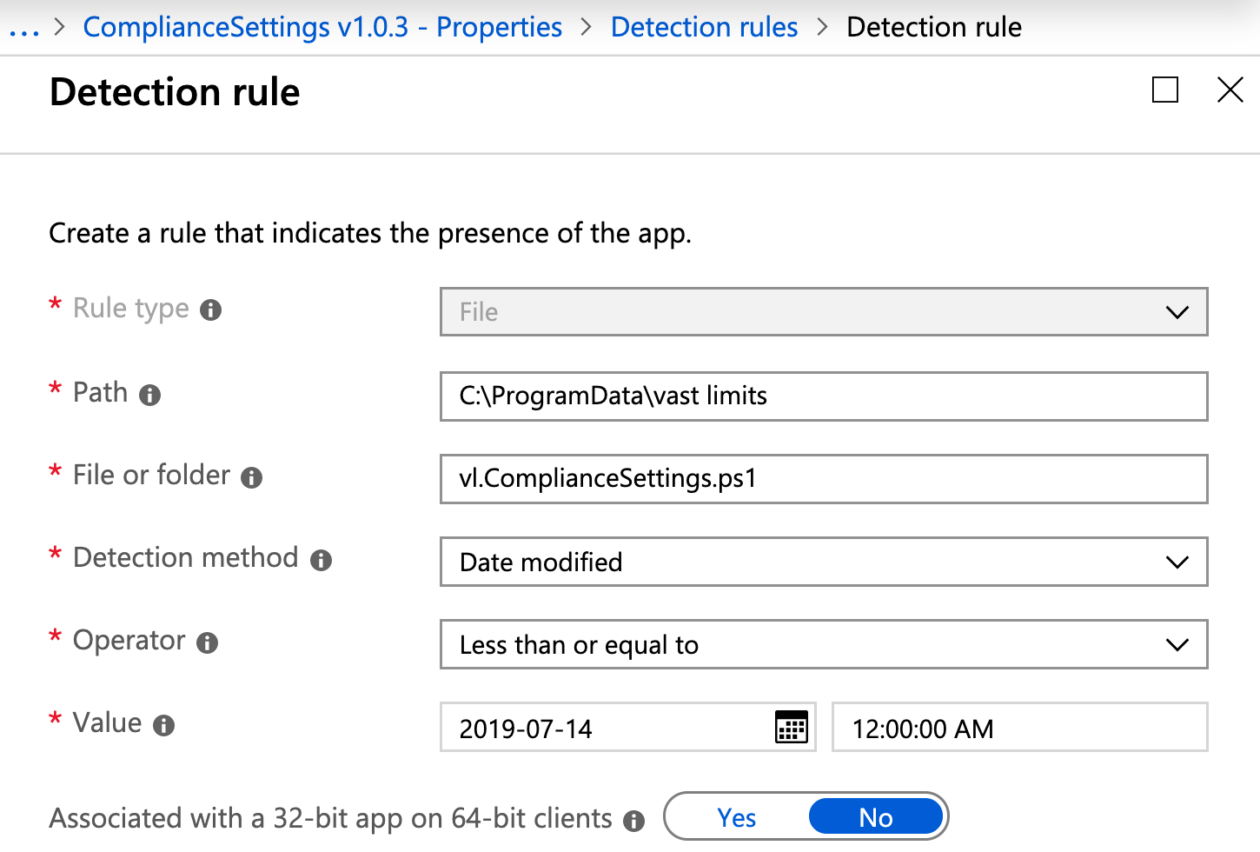Open the Detection method dropdown
Viewport: 1260px width, 852px height.
pos(1179,561)
